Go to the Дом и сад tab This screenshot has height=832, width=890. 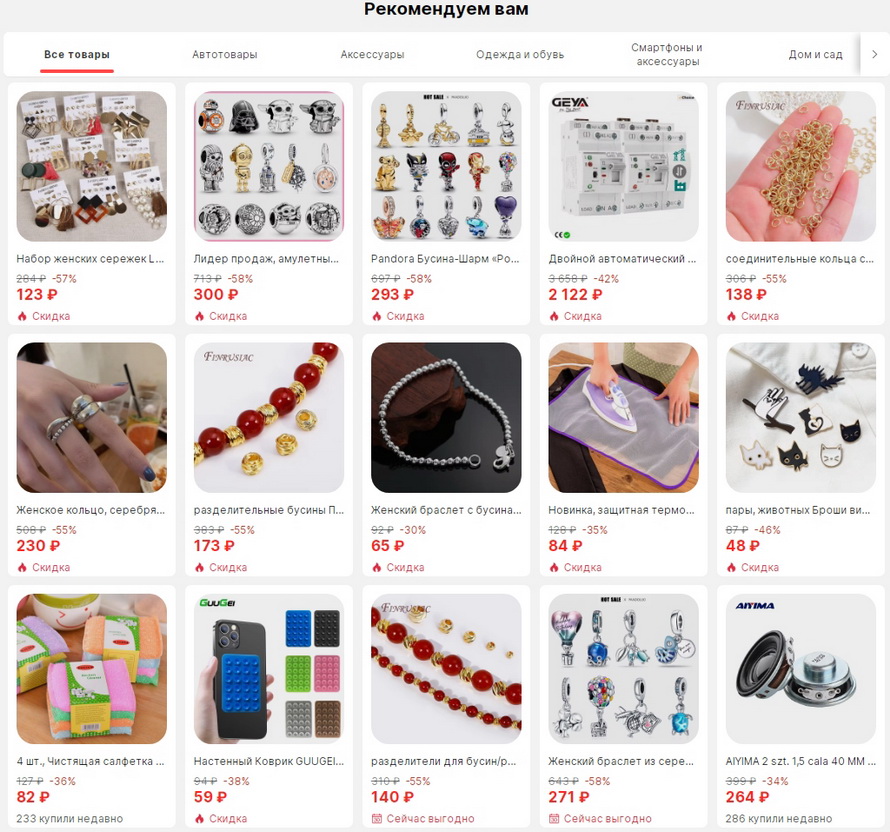[x=815, y=54]
